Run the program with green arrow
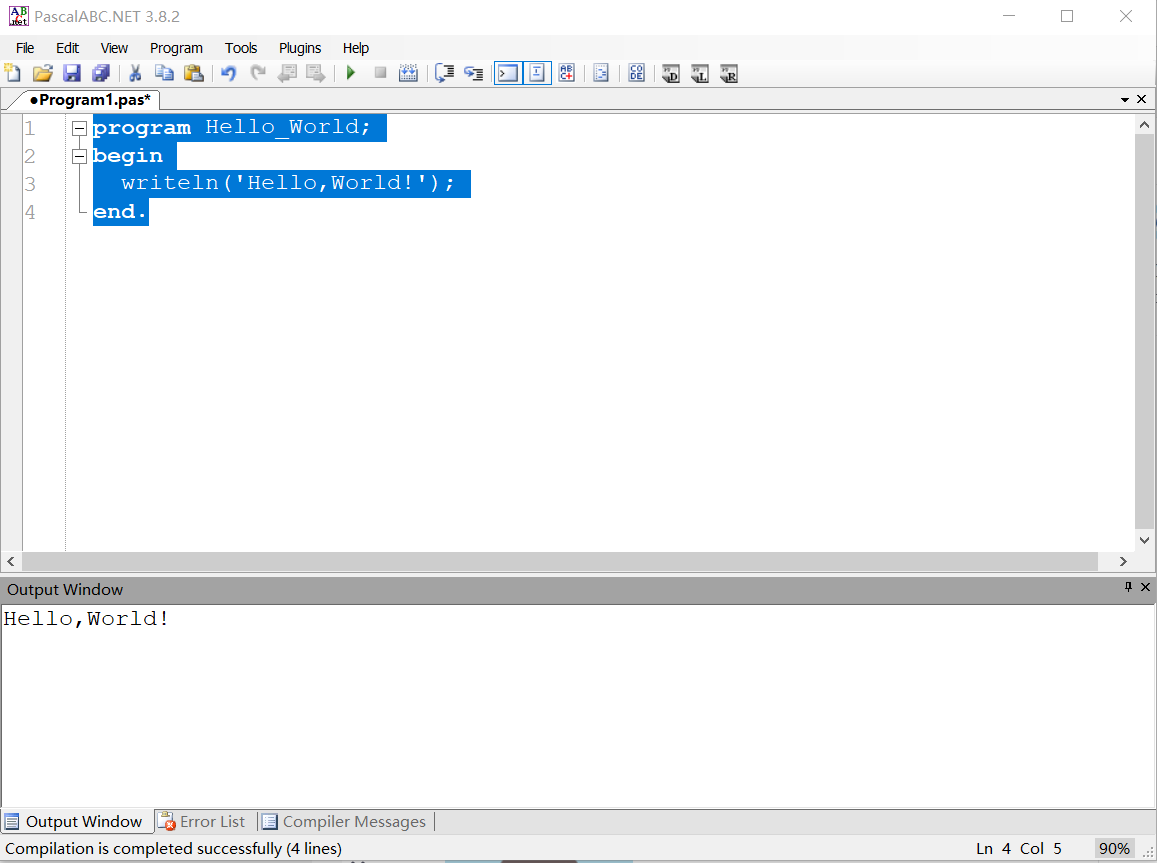1157x863 pixels. 351,73
